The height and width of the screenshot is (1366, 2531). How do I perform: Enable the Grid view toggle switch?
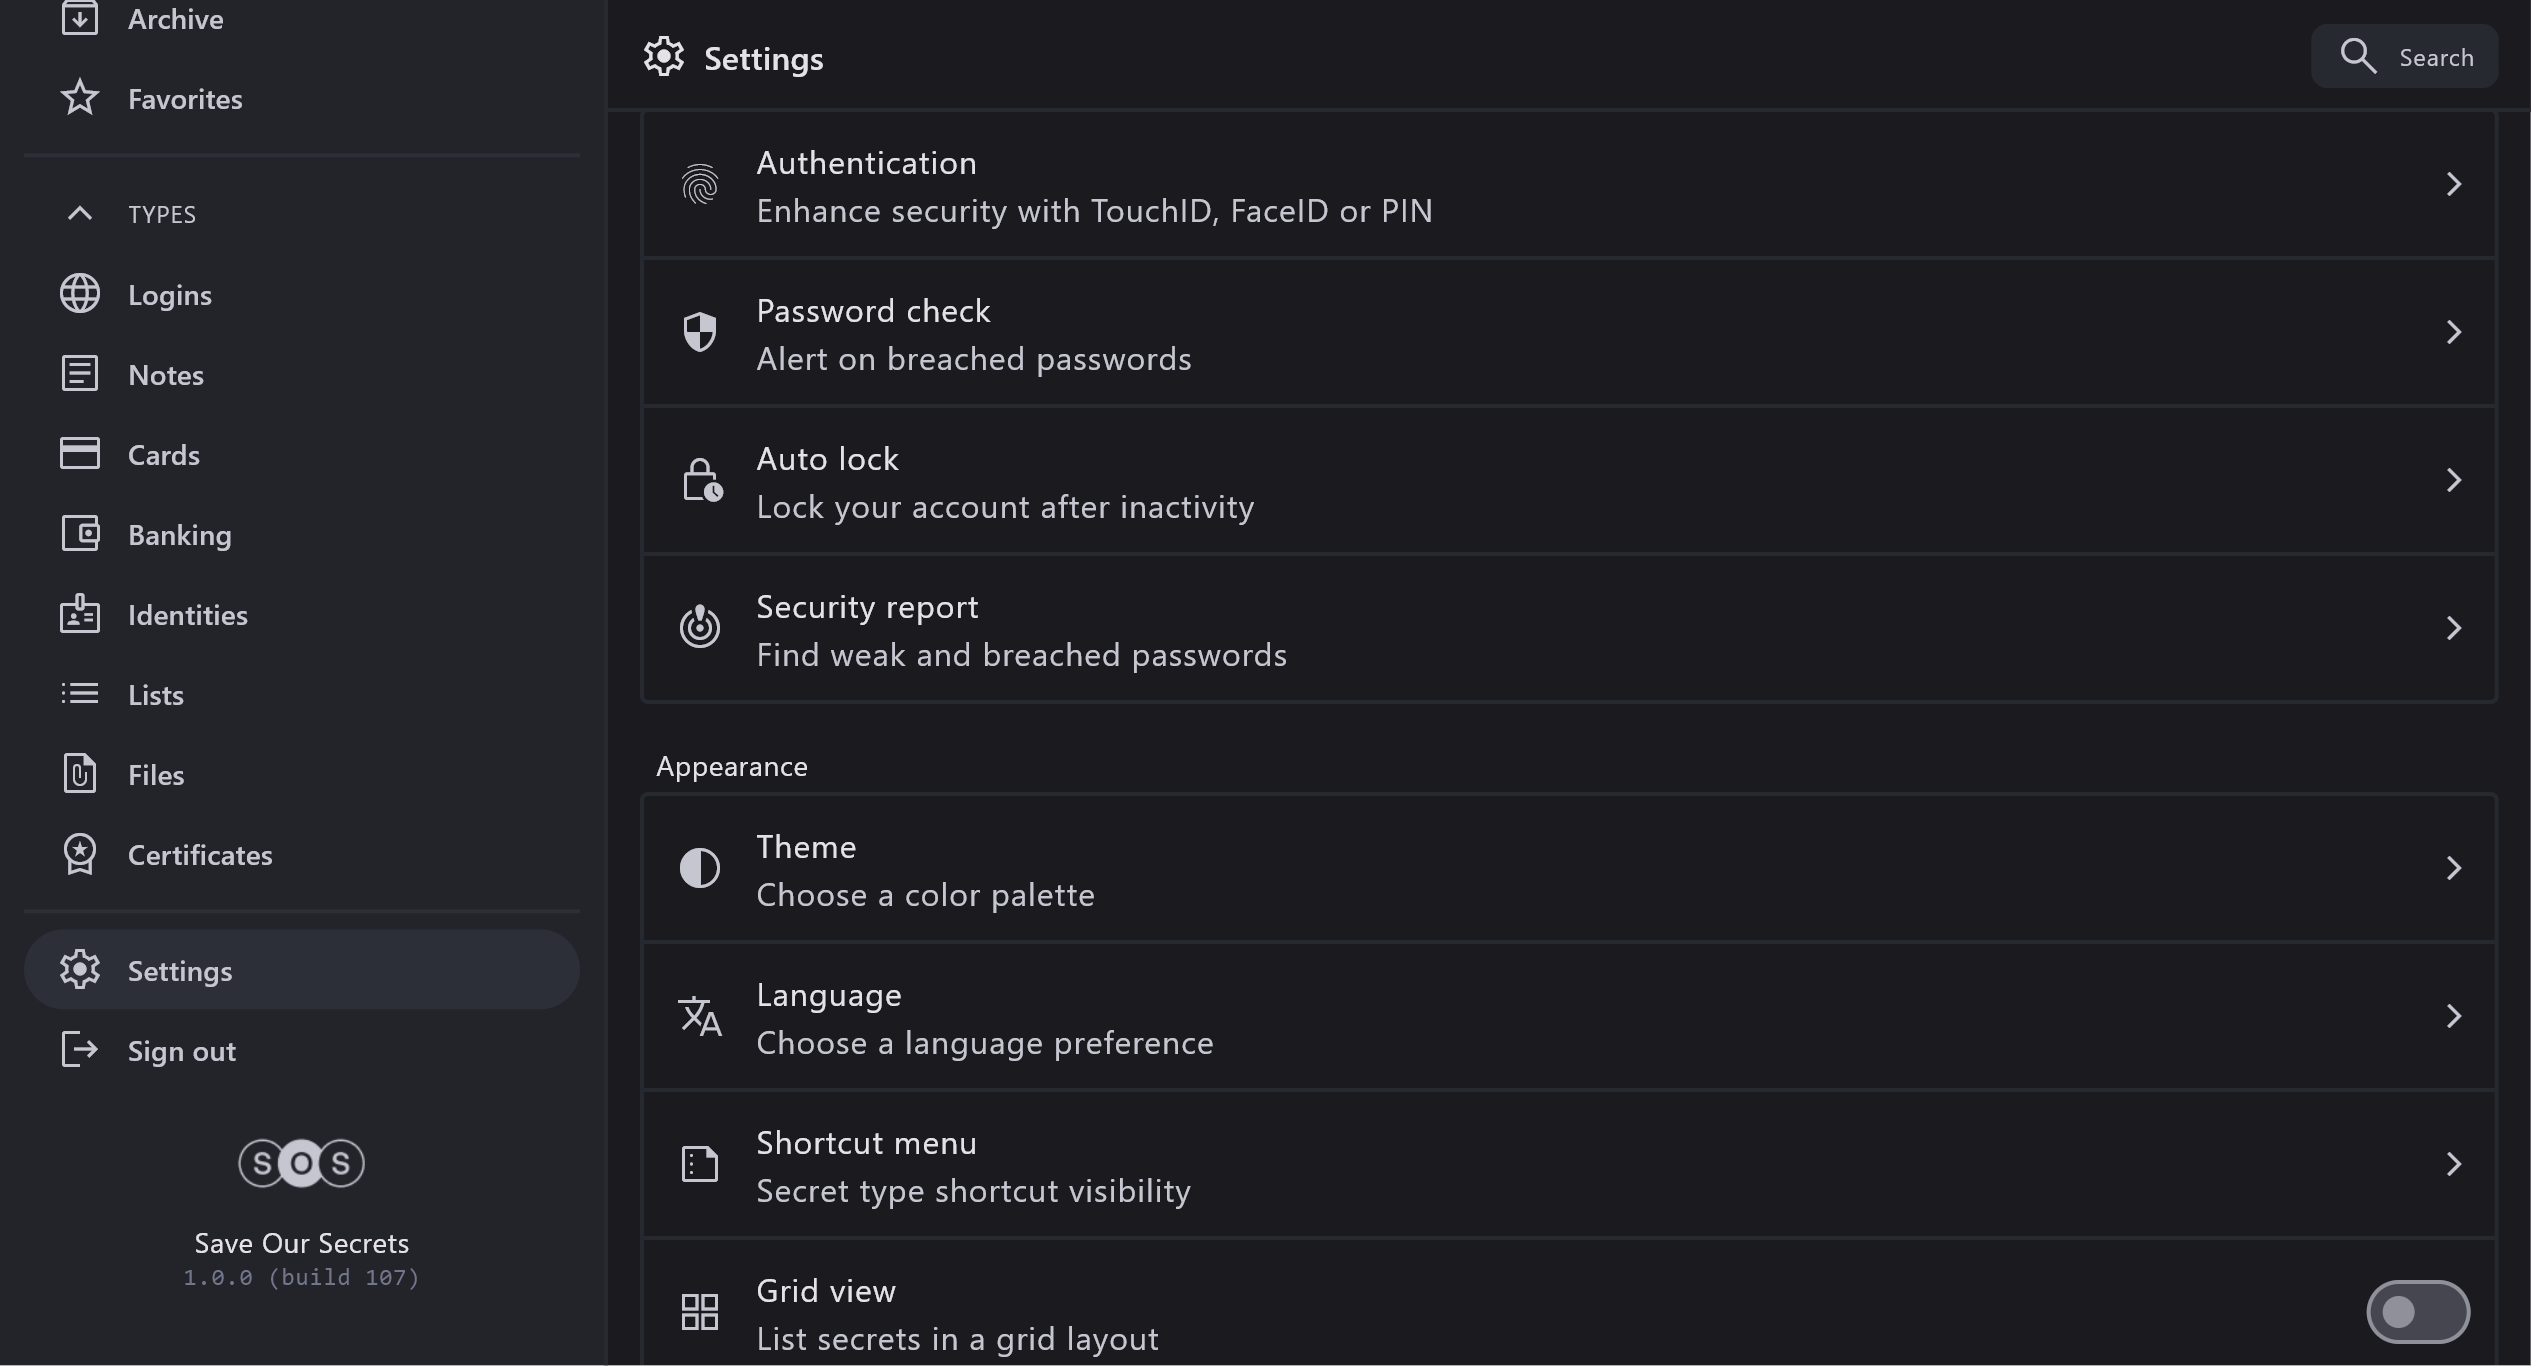point(2417,1312)
